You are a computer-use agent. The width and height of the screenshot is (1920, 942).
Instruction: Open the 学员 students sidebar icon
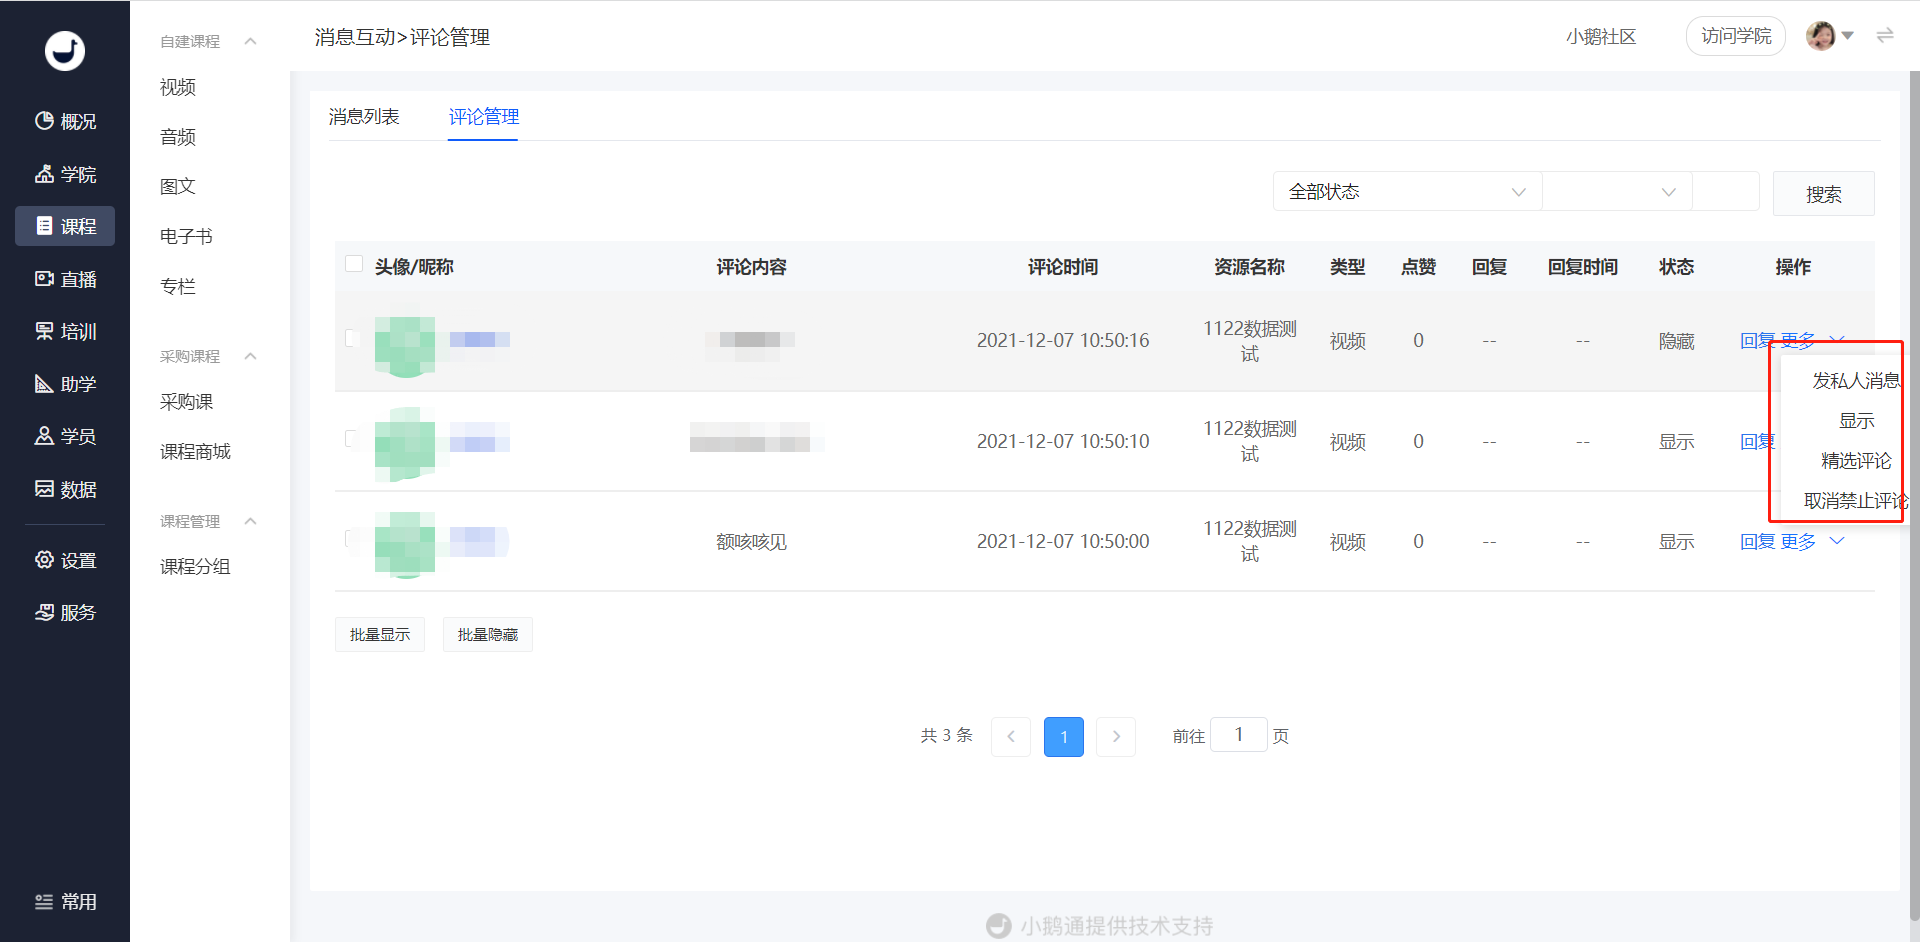click(x=44, y=436)
